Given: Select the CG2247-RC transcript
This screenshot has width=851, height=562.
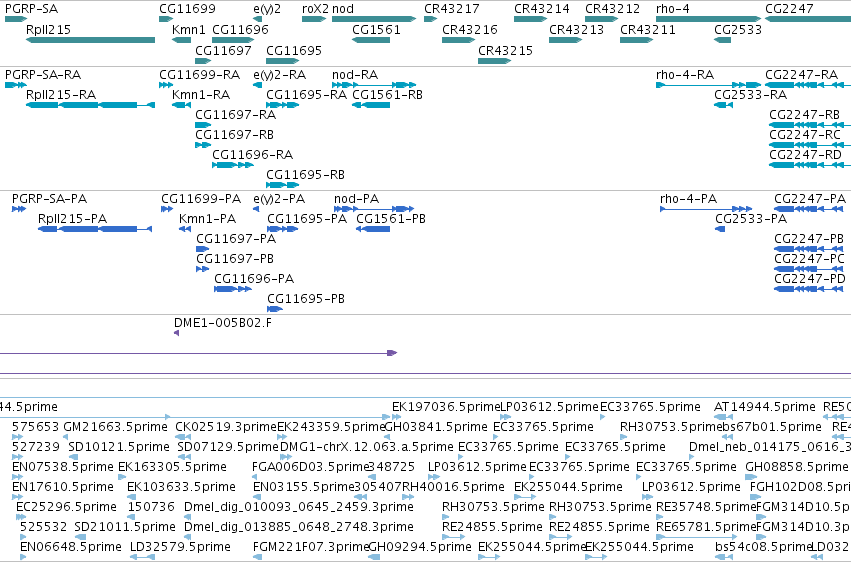Looking at the screenshot, I should 810,145.
